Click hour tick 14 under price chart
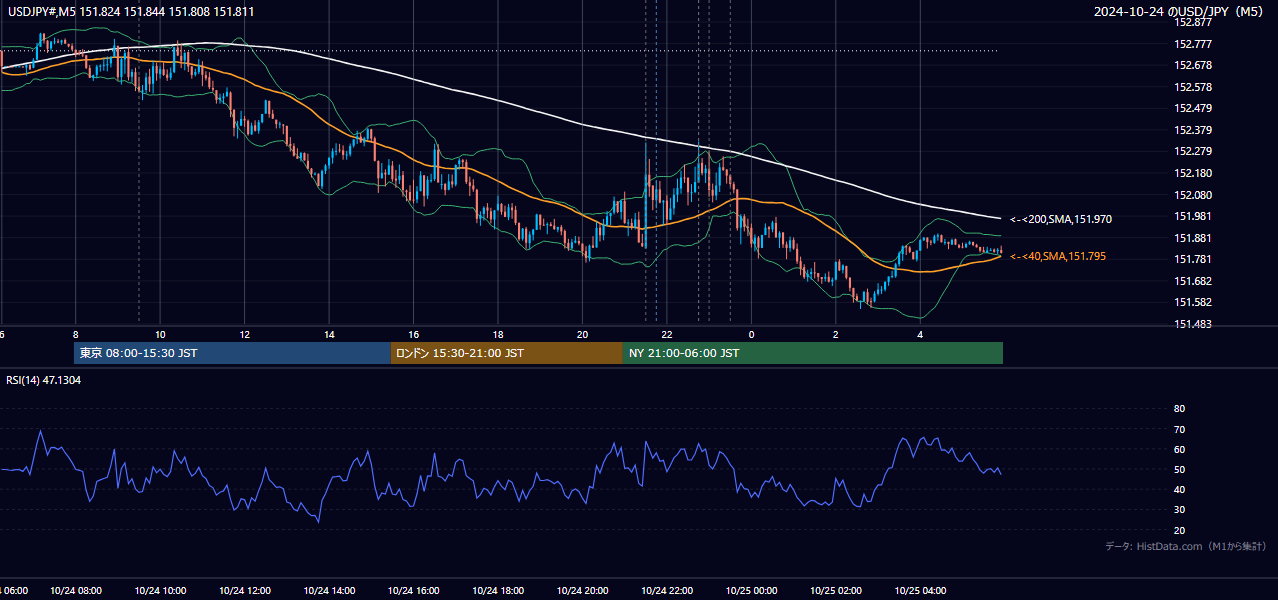 329,334
